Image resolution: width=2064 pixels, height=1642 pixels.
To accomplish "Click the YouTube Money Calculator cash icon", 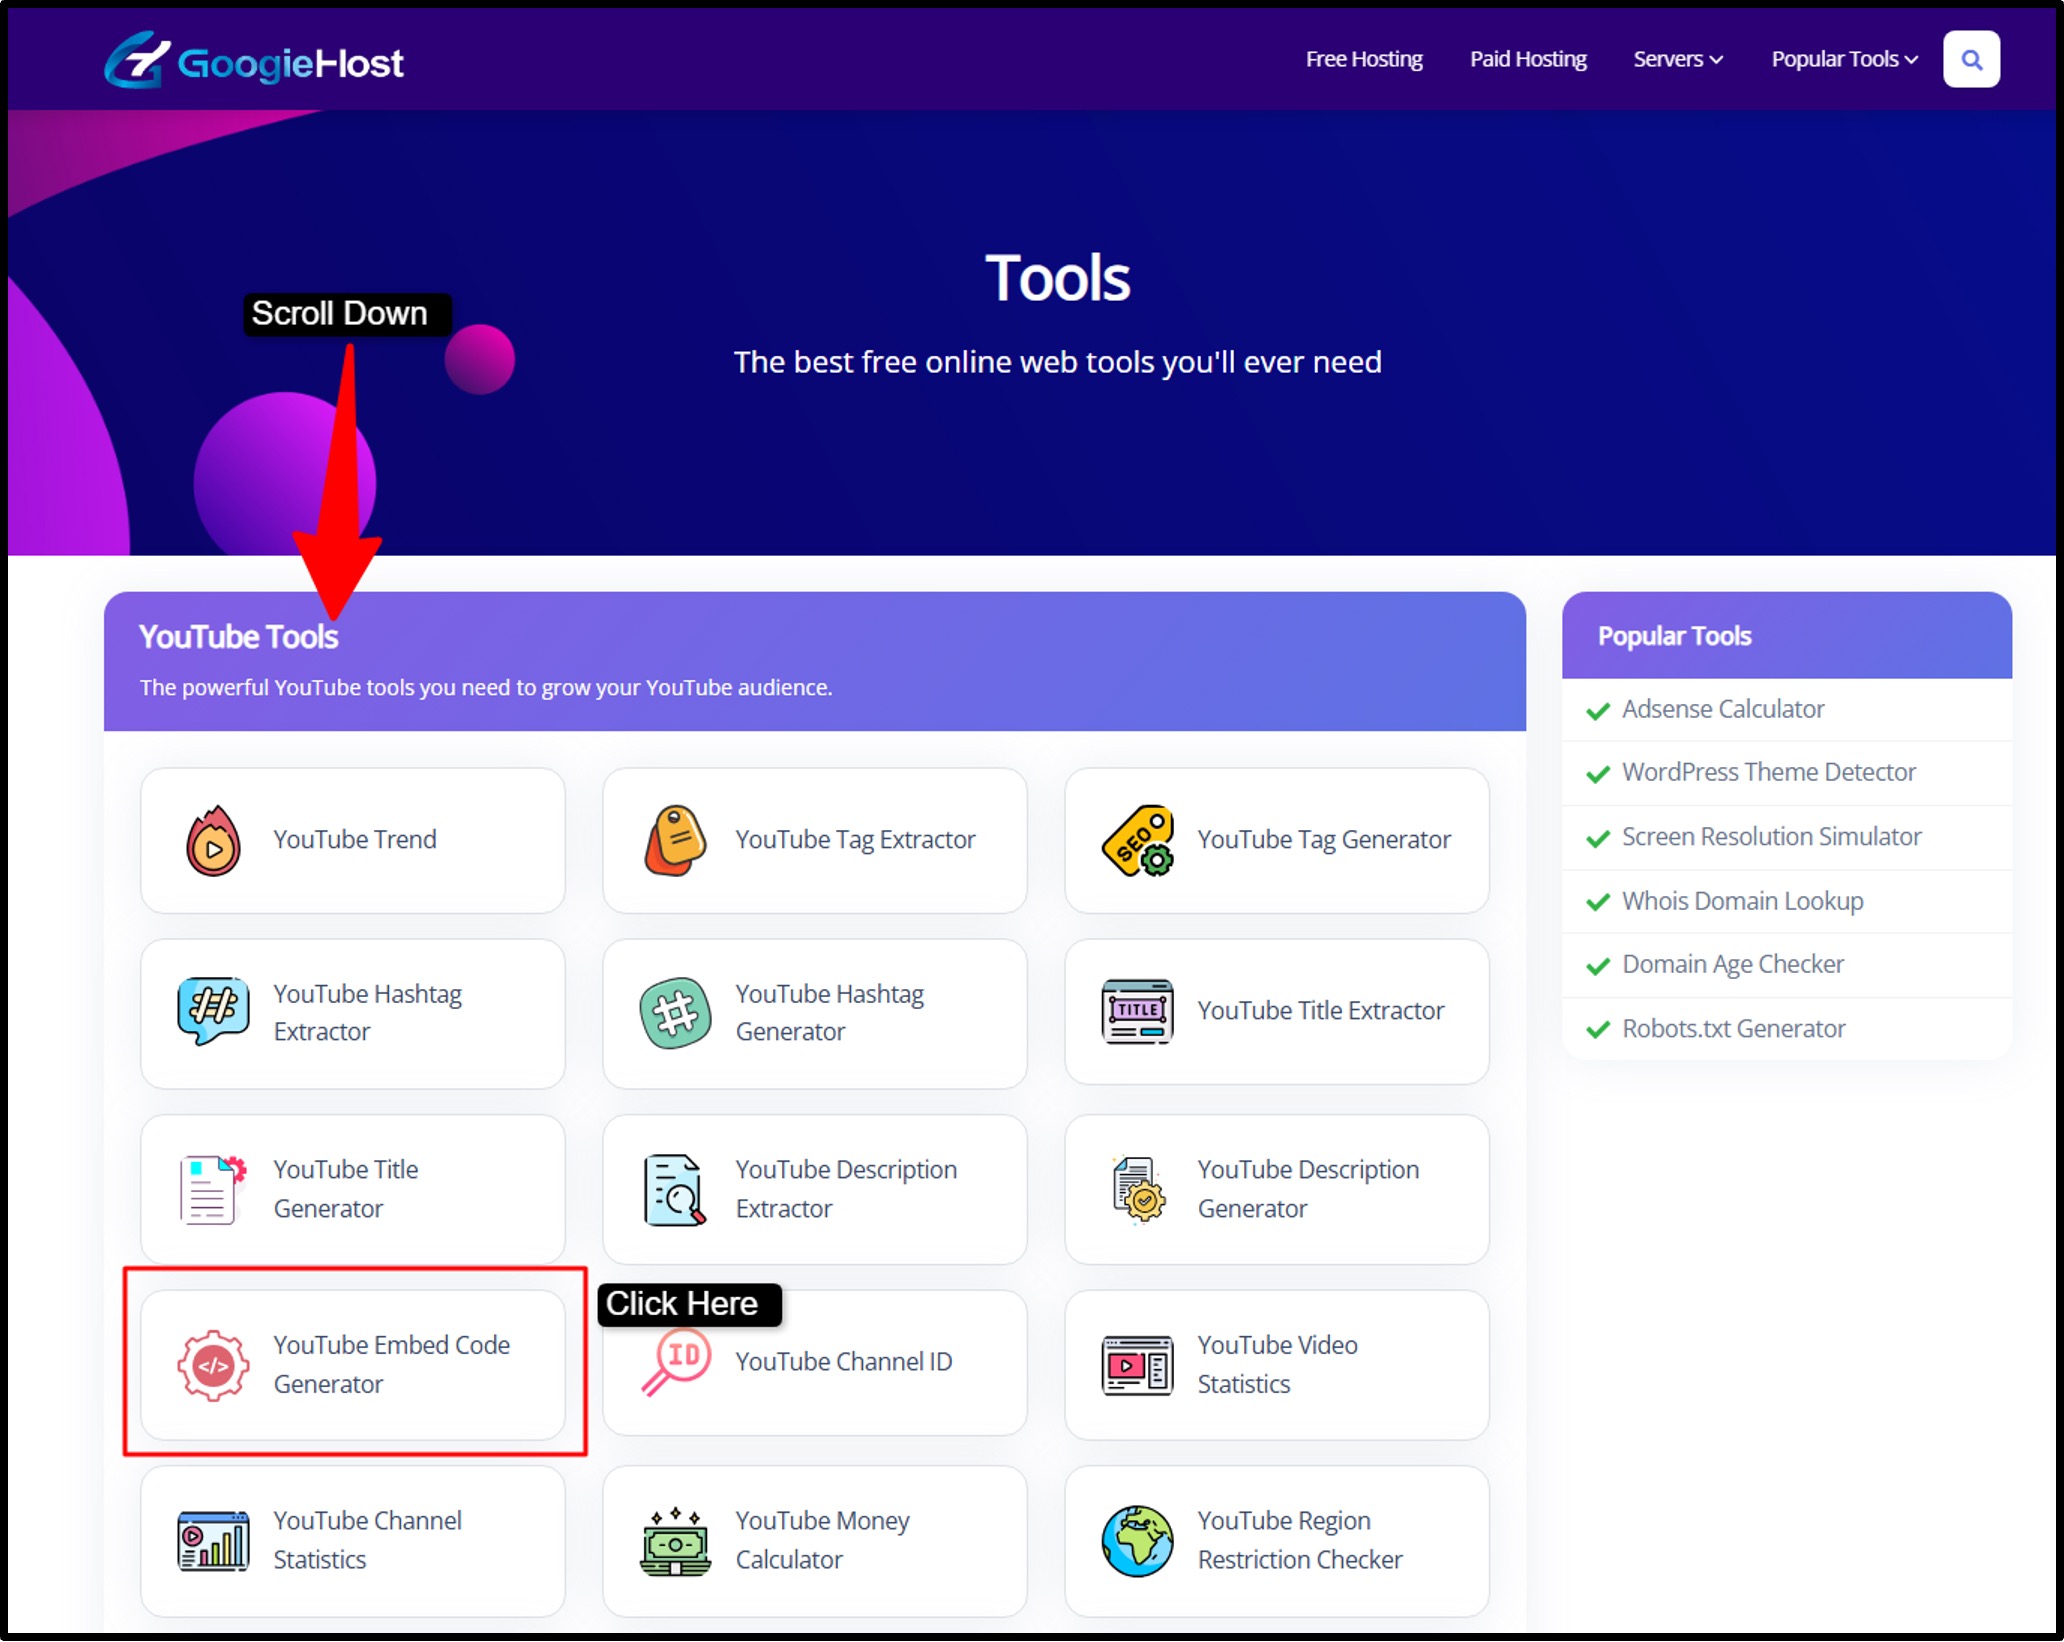I will point(675,1540).
